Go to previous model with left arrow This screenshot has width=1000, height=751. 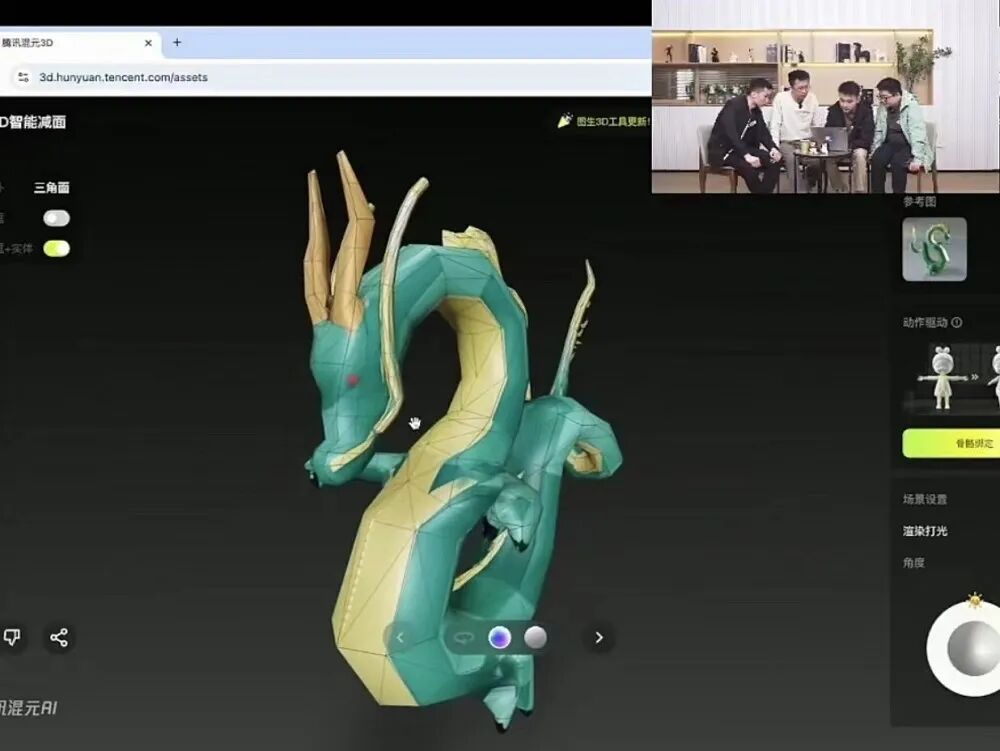[400, 638]
